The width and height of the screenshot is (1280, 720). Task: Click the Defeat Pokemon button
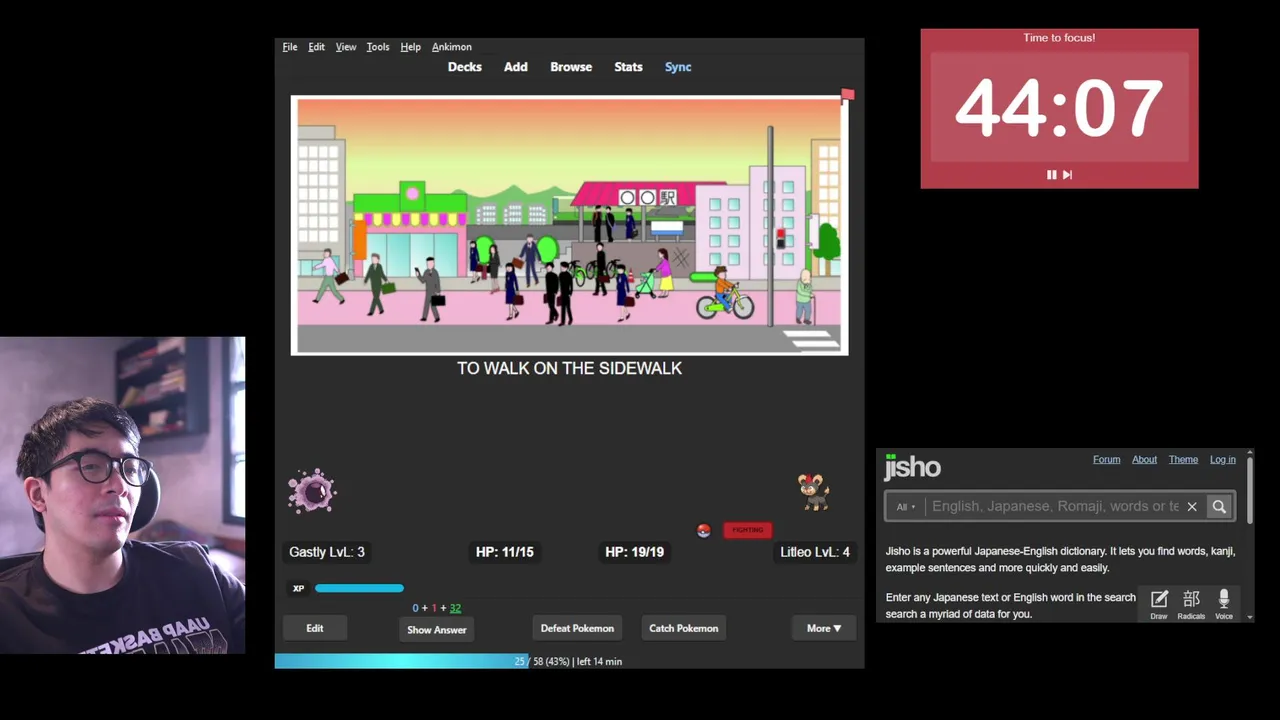[x=577, y=628]
